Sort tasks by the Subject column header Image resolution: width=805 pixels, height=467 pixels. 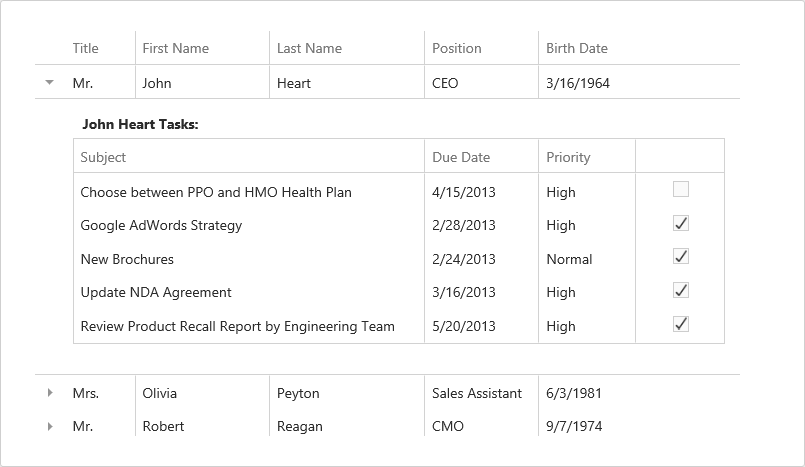104,157
